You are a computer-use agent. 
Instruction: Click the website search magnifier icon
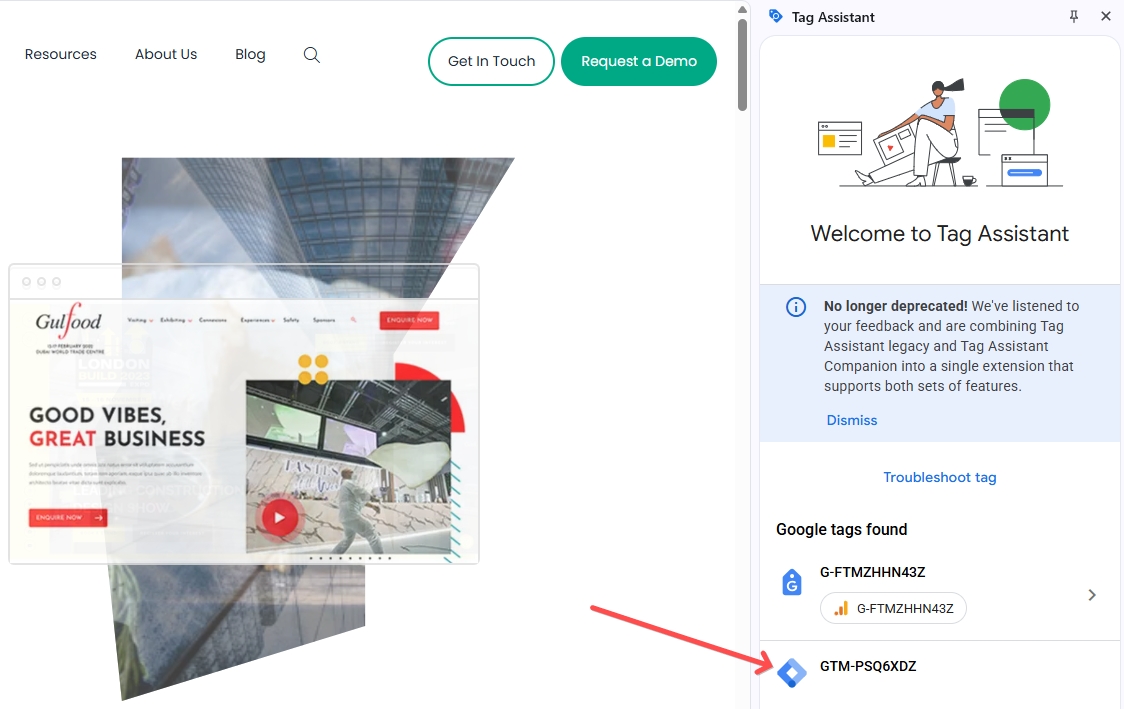pyautogui.click(x=311, y=54)
